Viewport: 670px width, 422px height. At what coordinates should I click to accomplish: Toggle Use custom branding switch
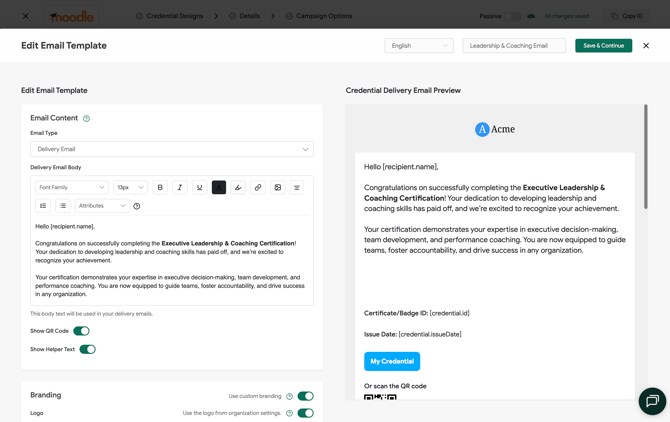pyautogui.click(x=306, y=396)
